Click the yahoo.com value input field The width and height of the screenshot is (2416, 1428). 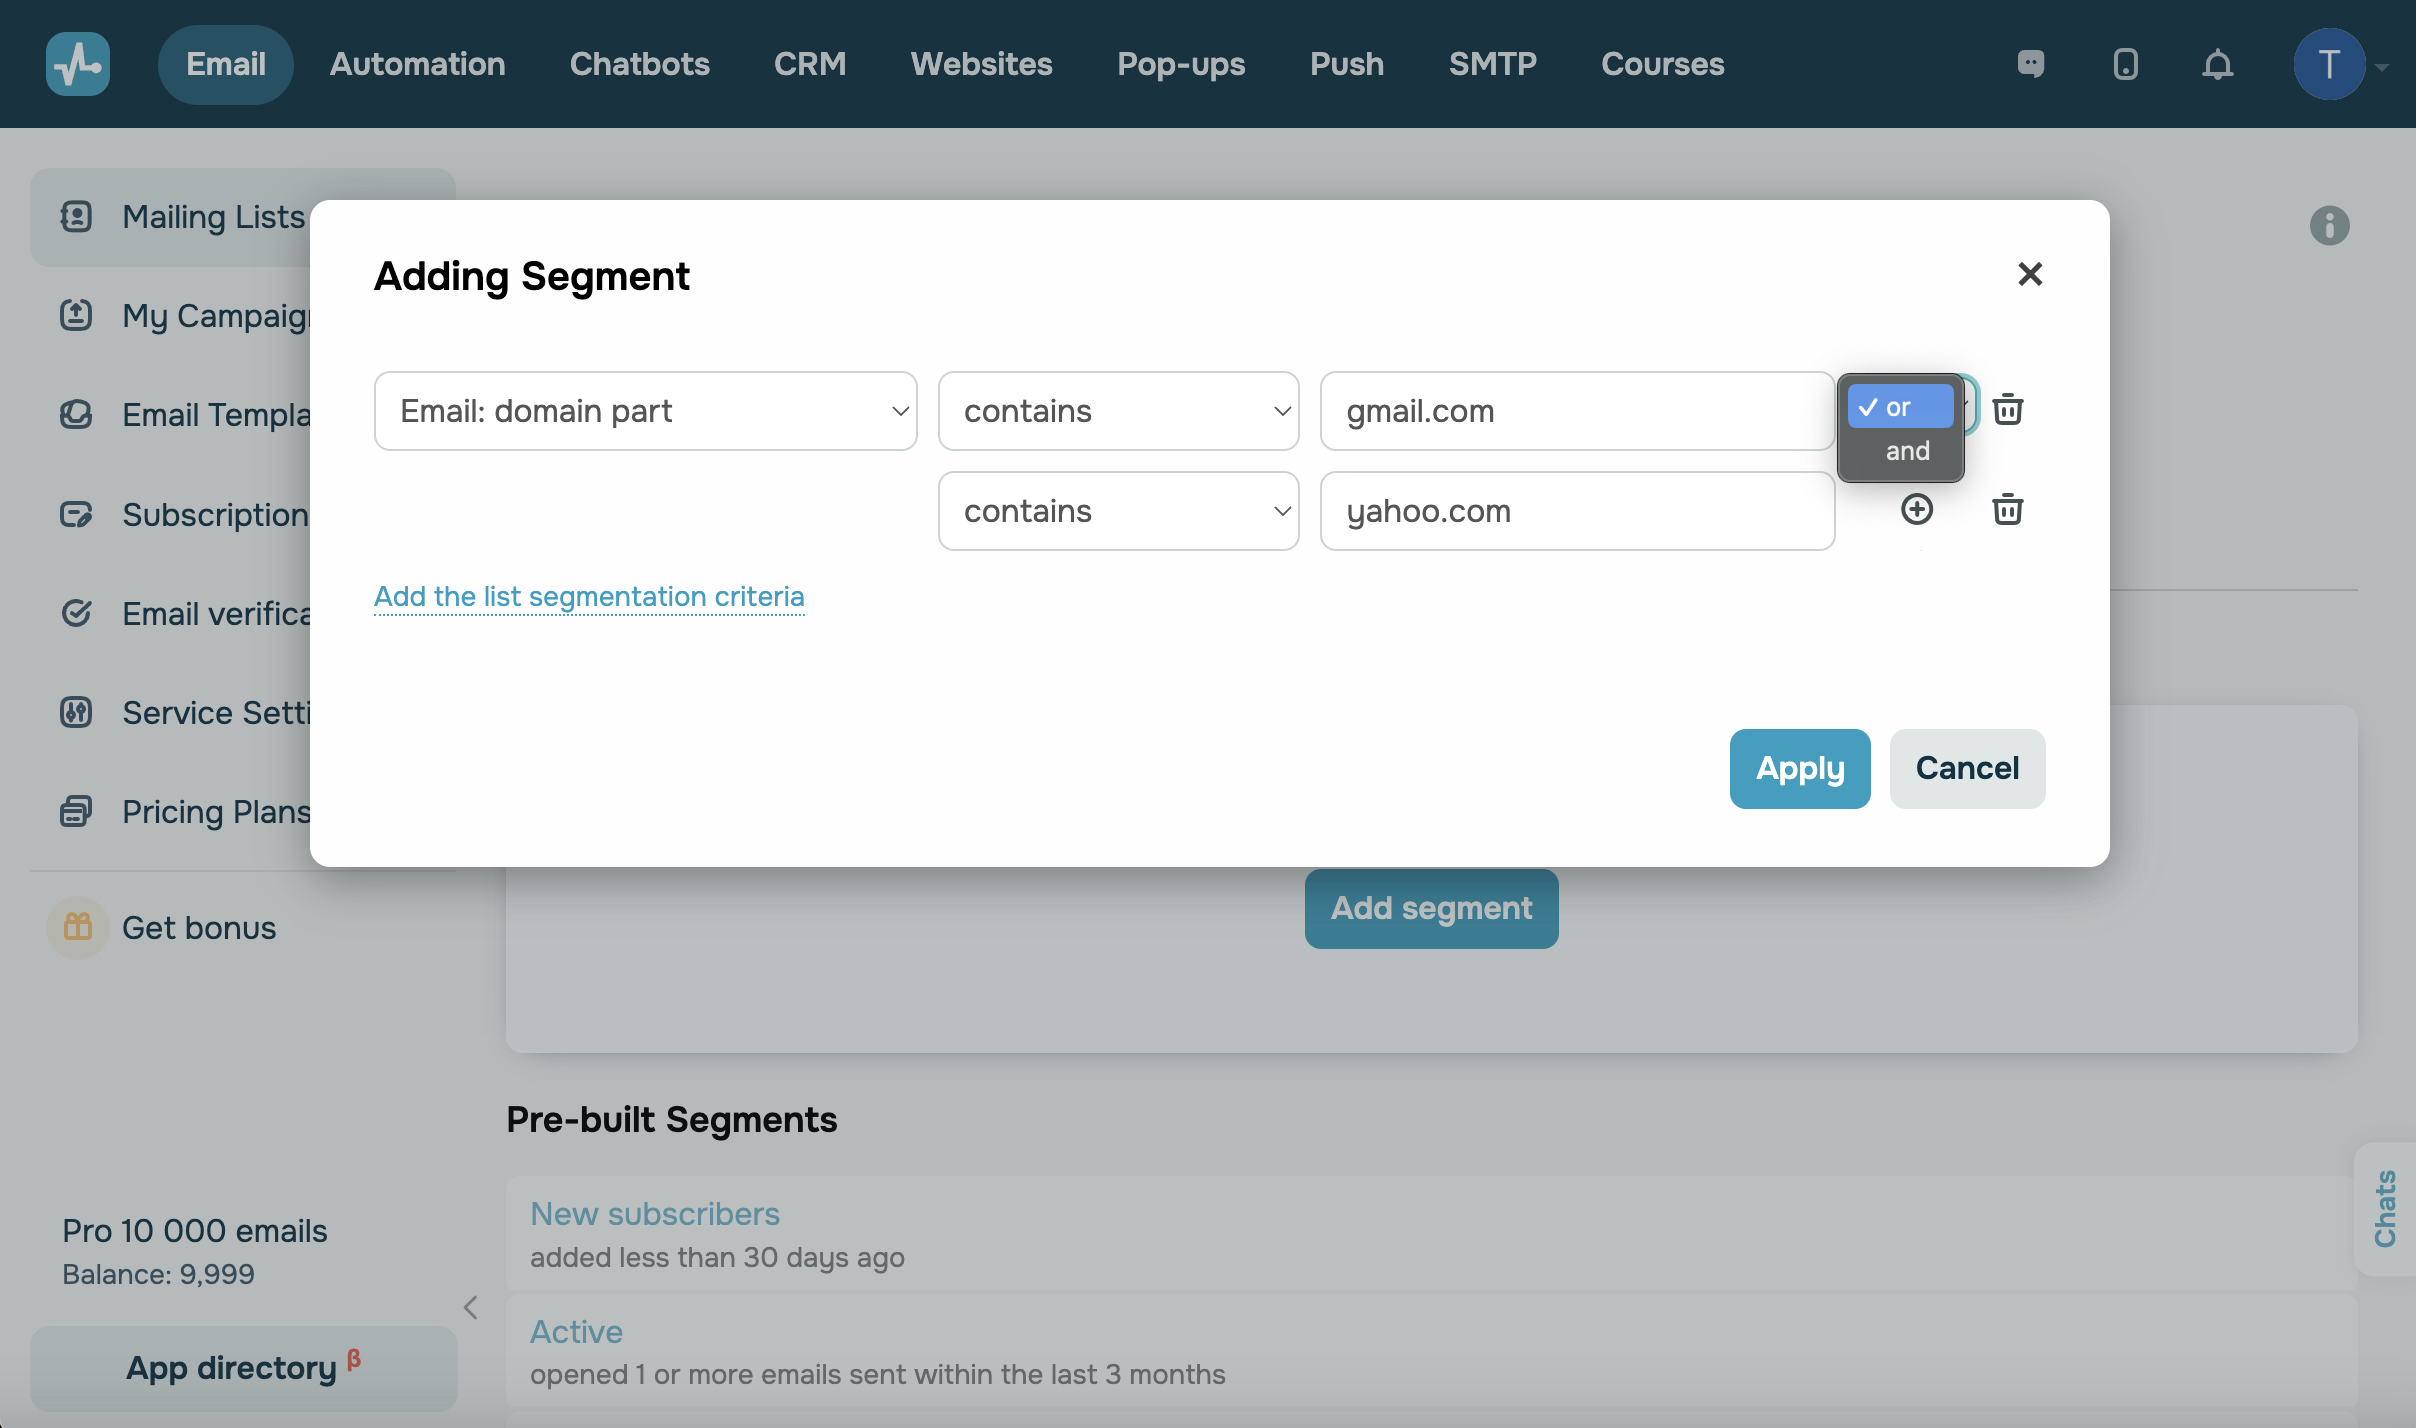[x=1576, y=511]
